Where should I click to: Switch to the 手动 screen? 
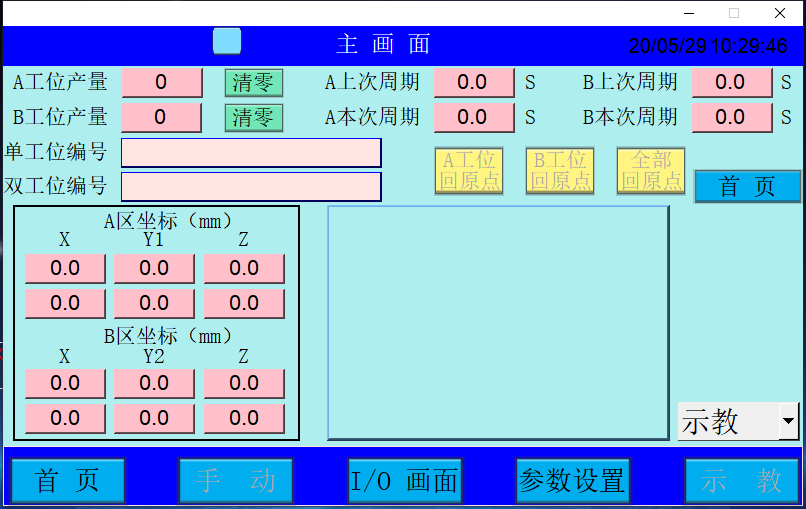(236, 481)
